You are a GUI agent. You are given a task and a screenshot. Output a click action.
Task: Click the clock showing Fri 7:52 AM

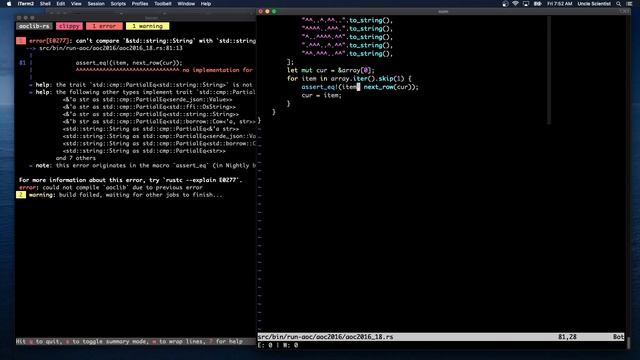[x=560, y=4]
